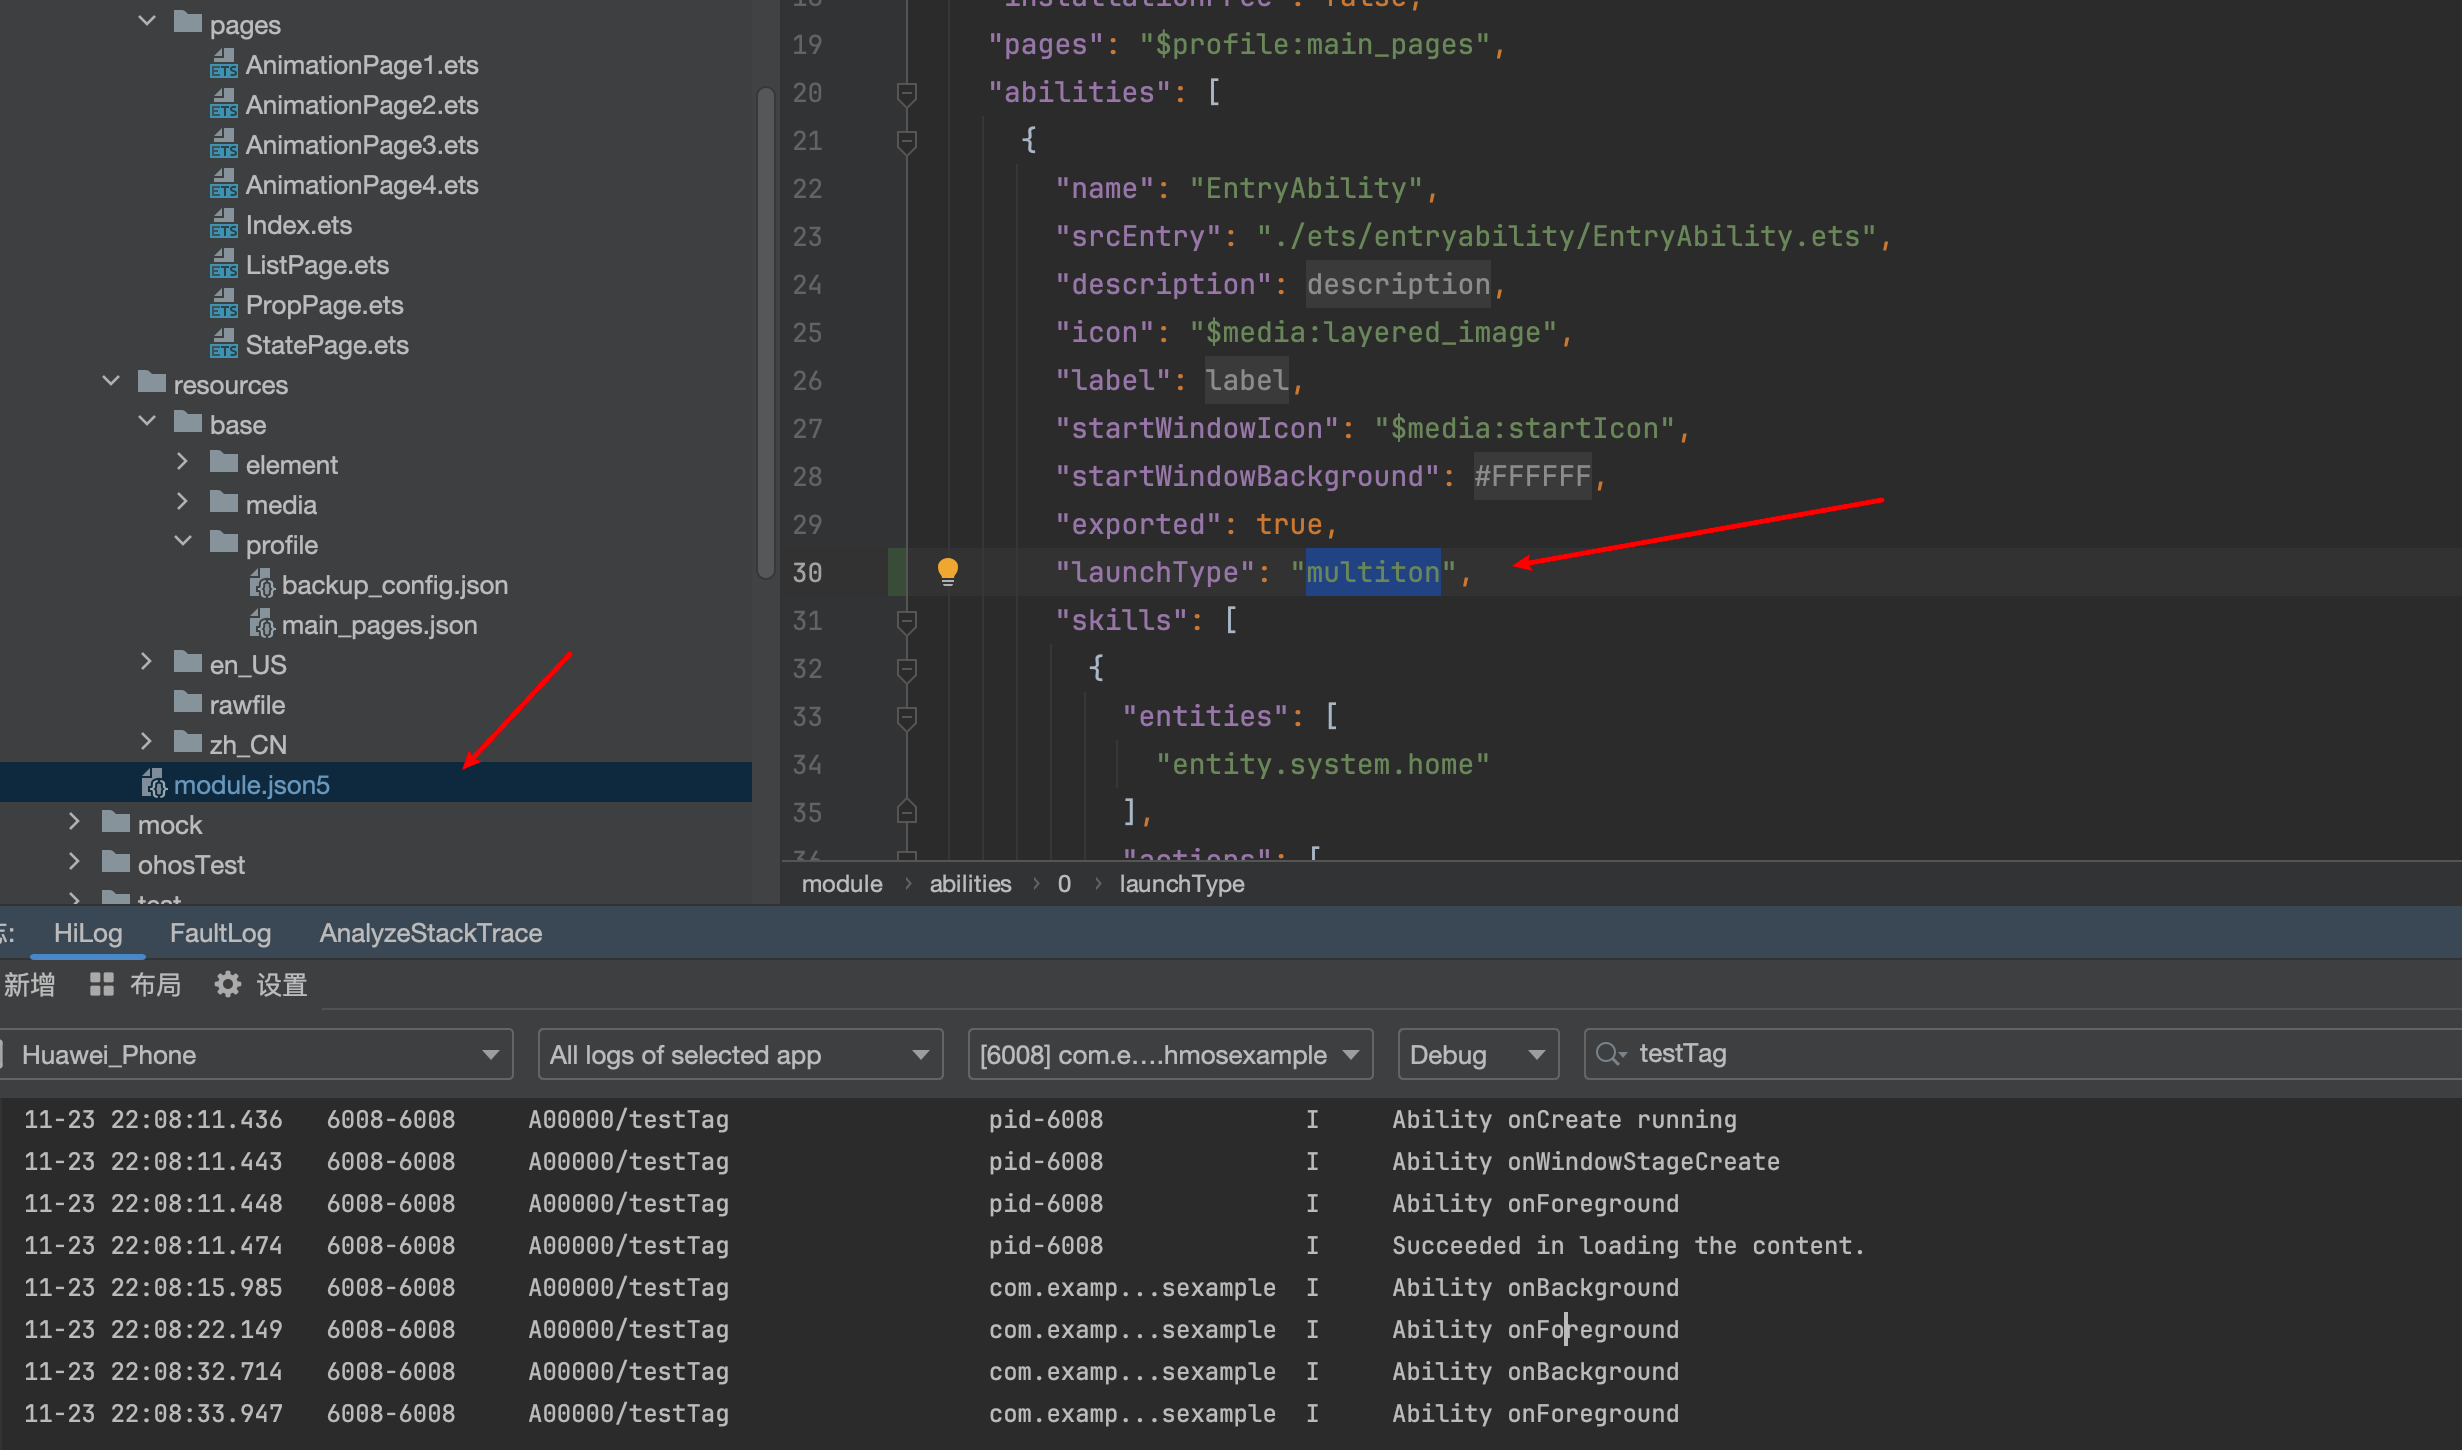Image resolution: width=2462 pixels, height=1450 pixels.
Task: Click the "entity.system.home" string on line 34
Action: point(1322,764)
